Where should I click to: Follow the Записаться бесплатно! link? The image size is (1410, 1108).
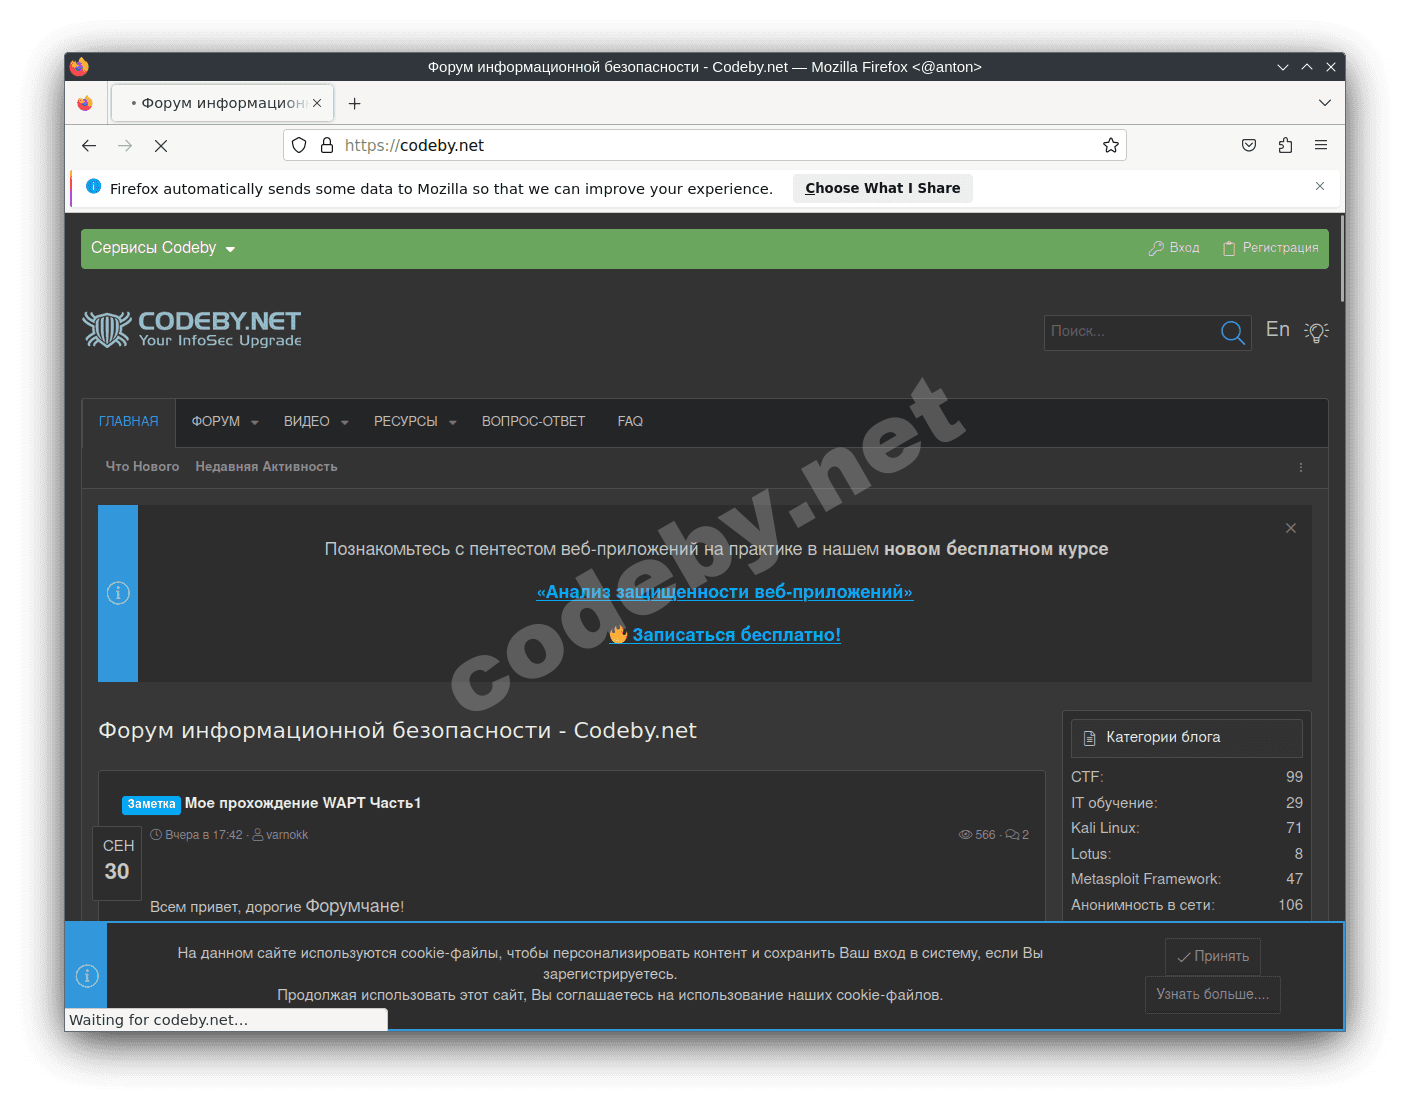pyautogui.click(x=735, y=635)
